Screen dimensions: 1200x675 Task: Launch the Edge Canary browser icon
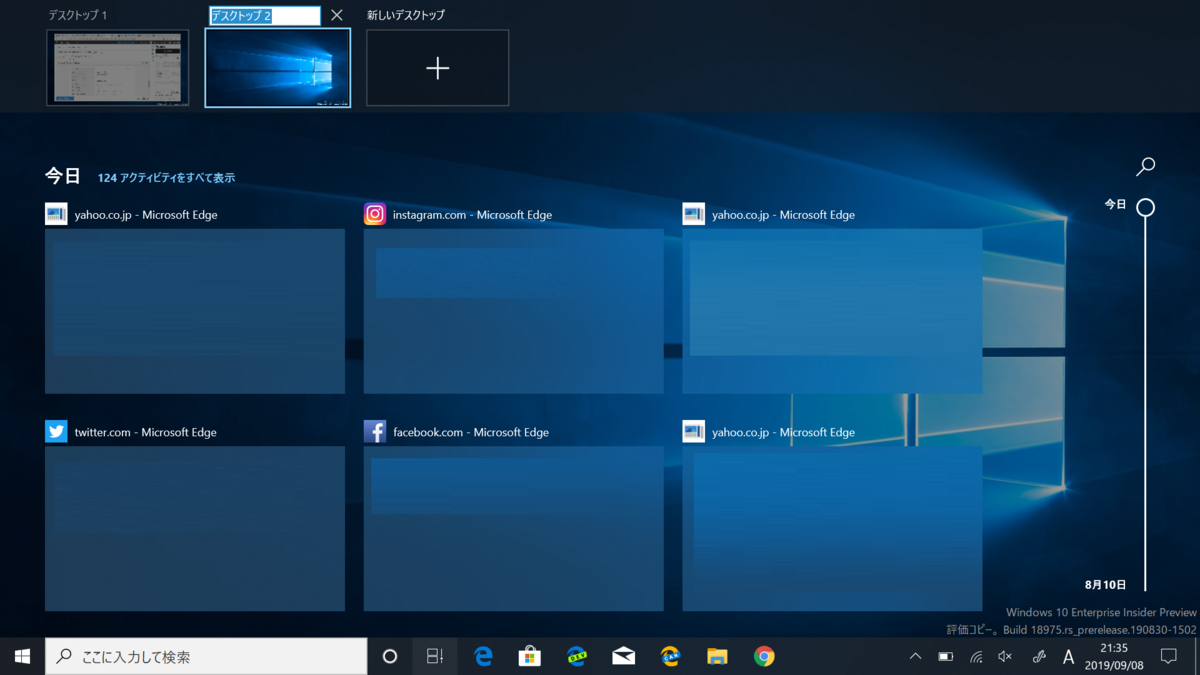point(671,657)
